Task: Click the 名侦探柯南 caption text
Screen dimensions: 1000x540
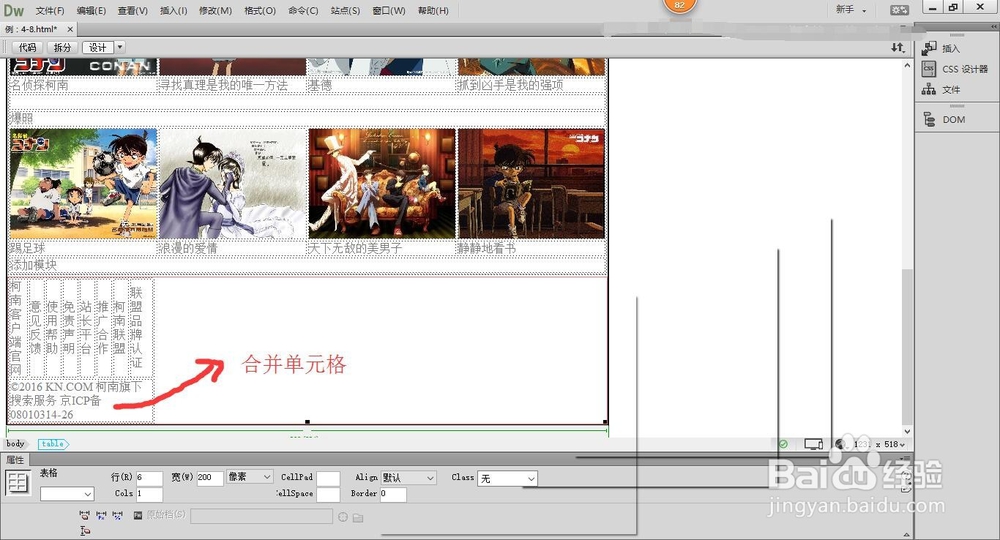Action: coord(39,85)
